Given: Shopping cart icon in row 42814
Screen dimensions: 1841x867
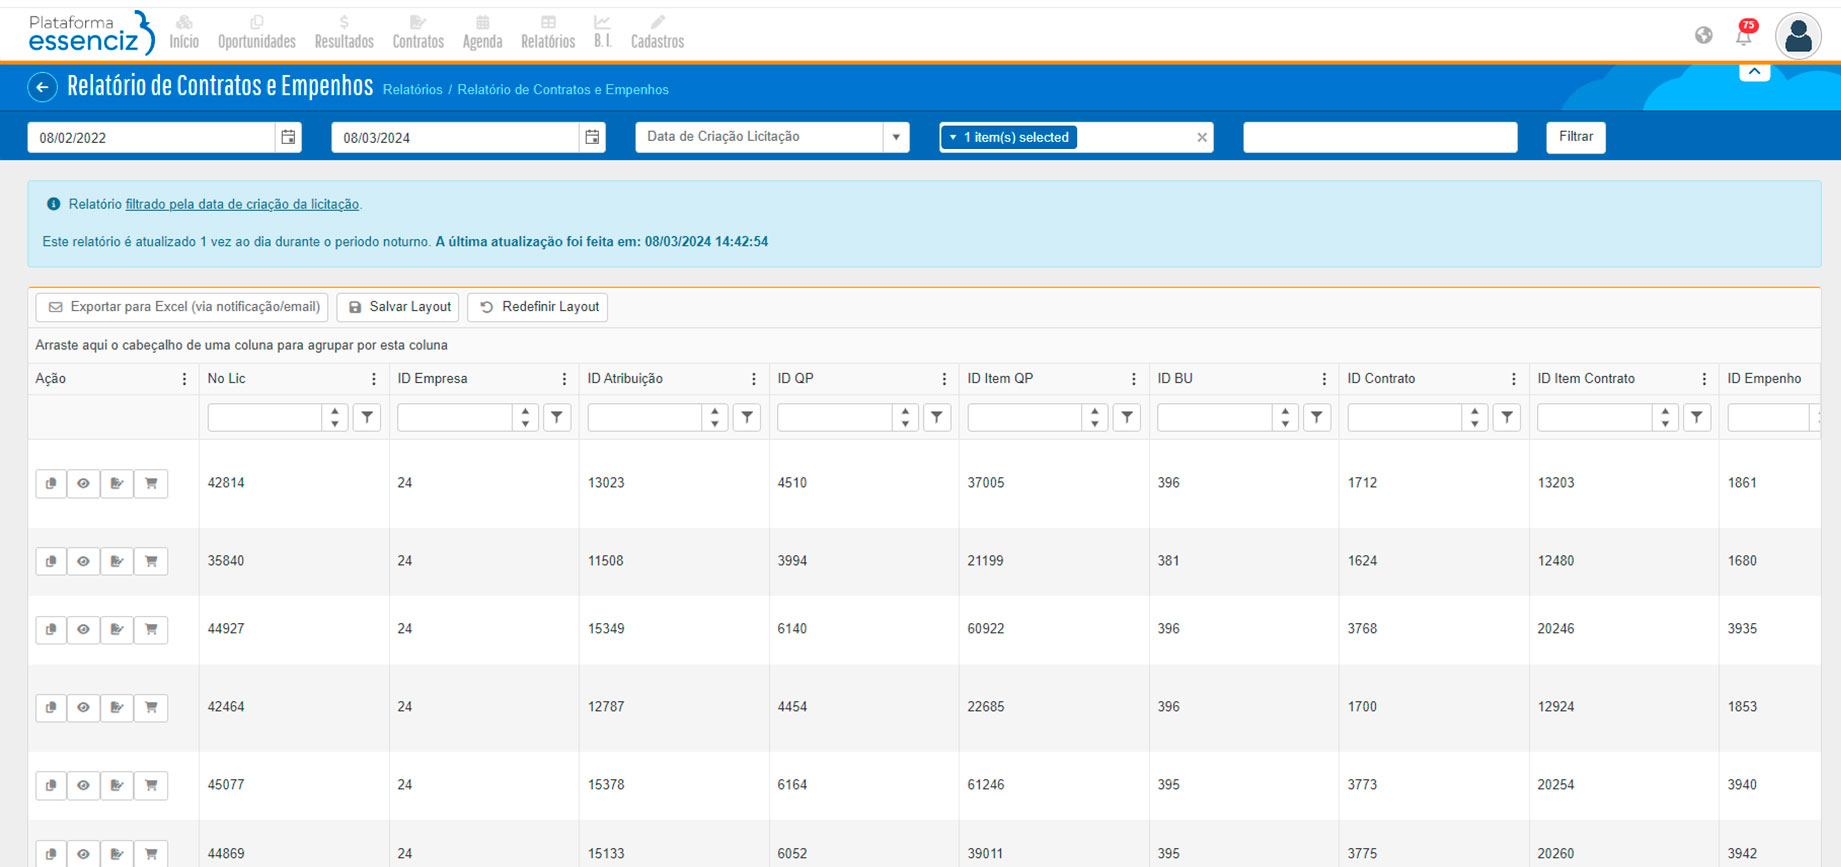Looking at the screenshot, I should (x=151, y=483).
